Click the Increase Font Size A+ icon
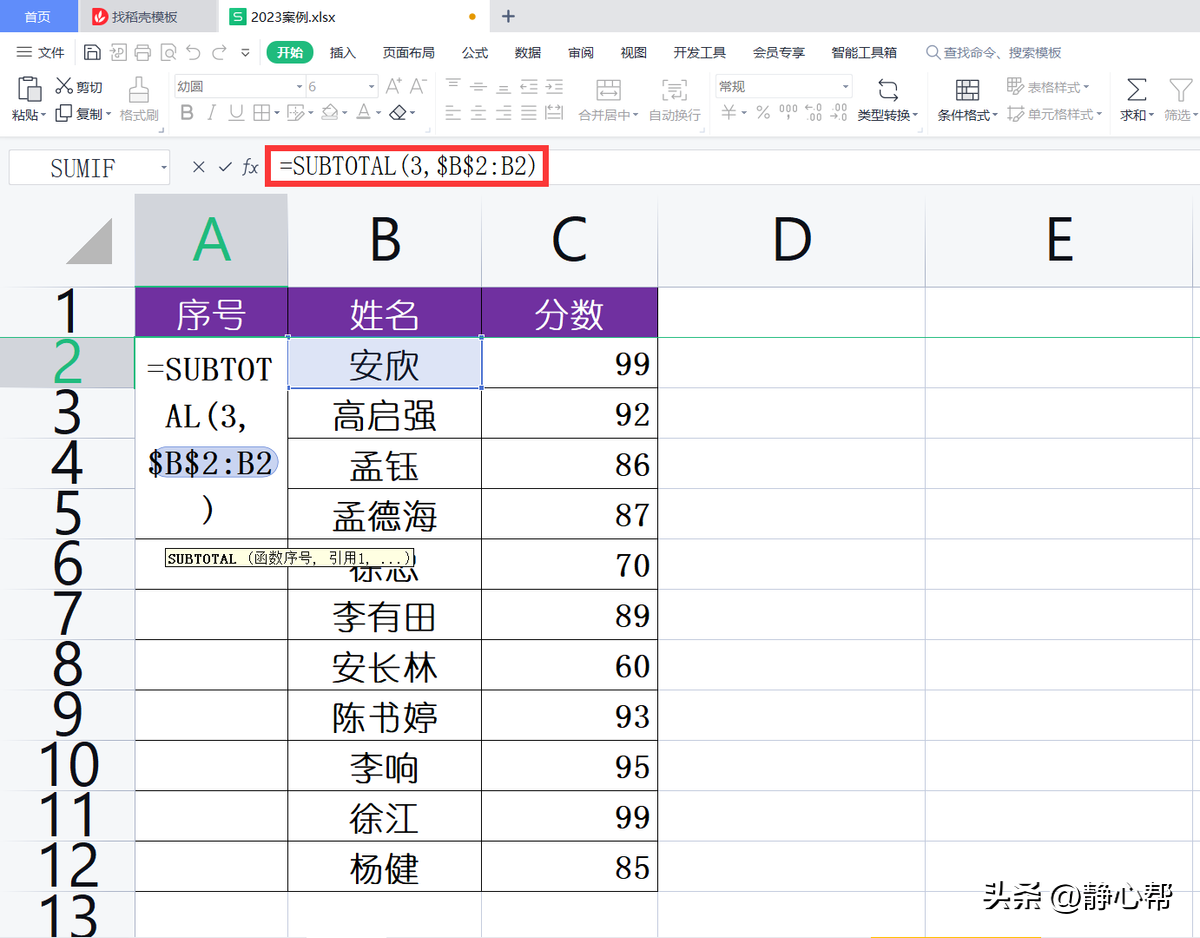1200x938 pixels. click(x=393, y=86)
